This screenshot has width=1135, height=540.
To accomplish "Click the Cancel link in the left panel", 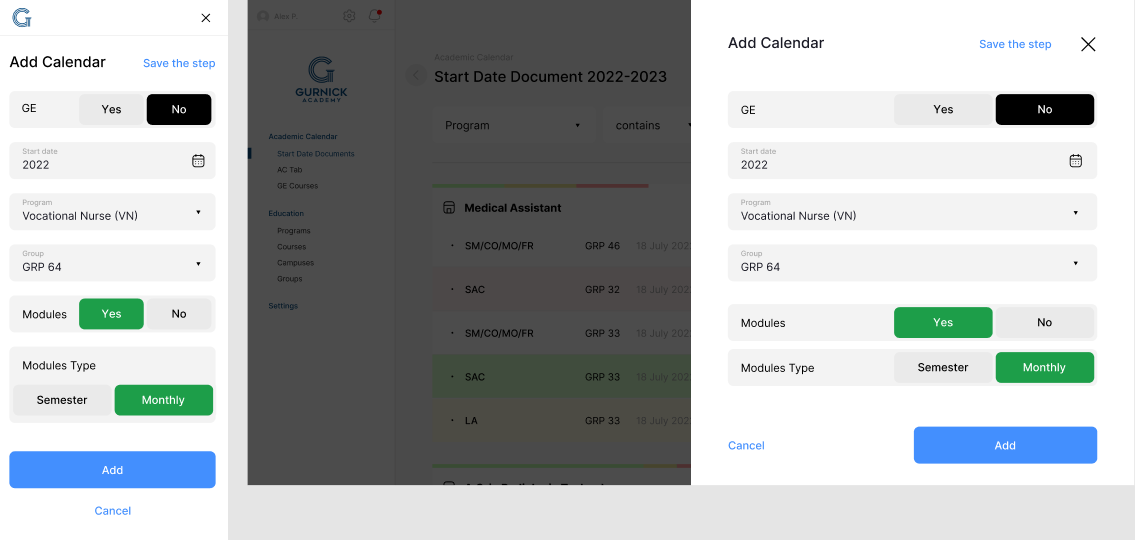I will click(x=113, y=511).
